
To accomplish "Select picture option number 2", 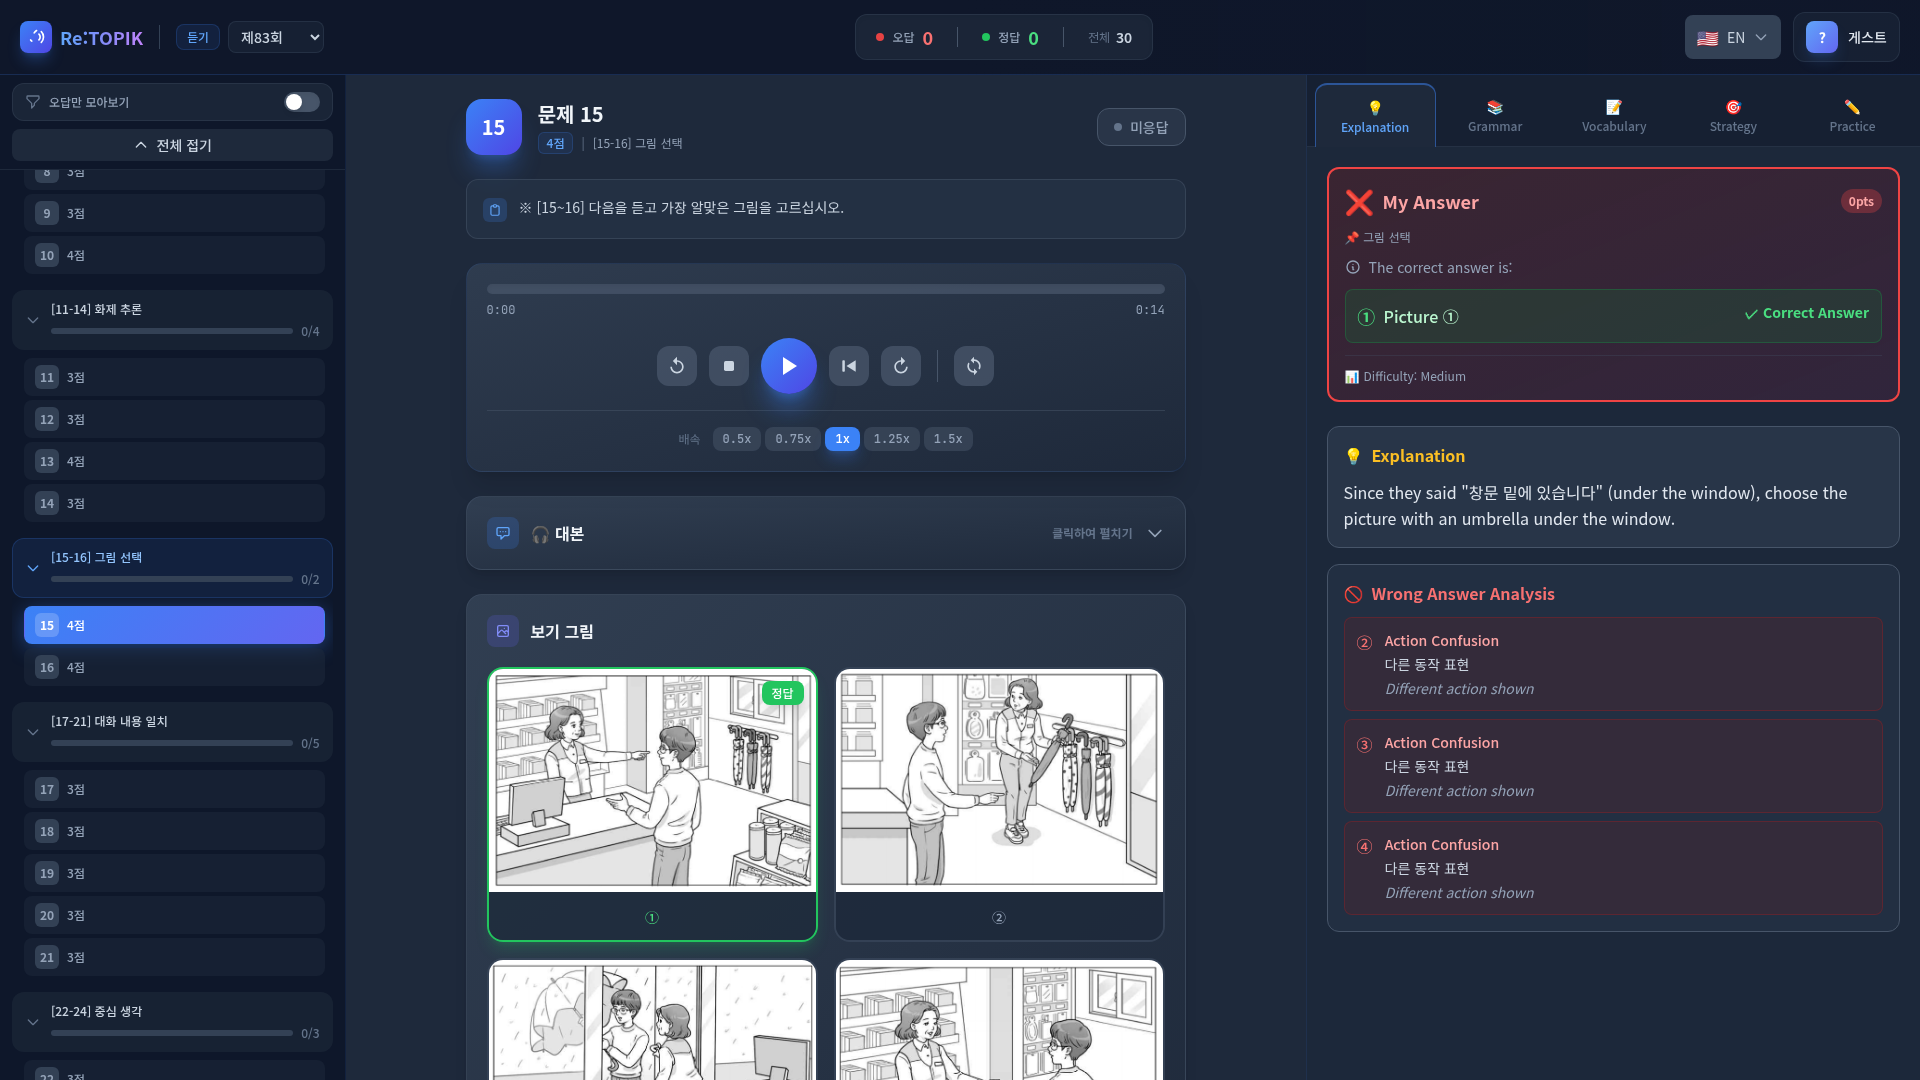I will (999, 804).
